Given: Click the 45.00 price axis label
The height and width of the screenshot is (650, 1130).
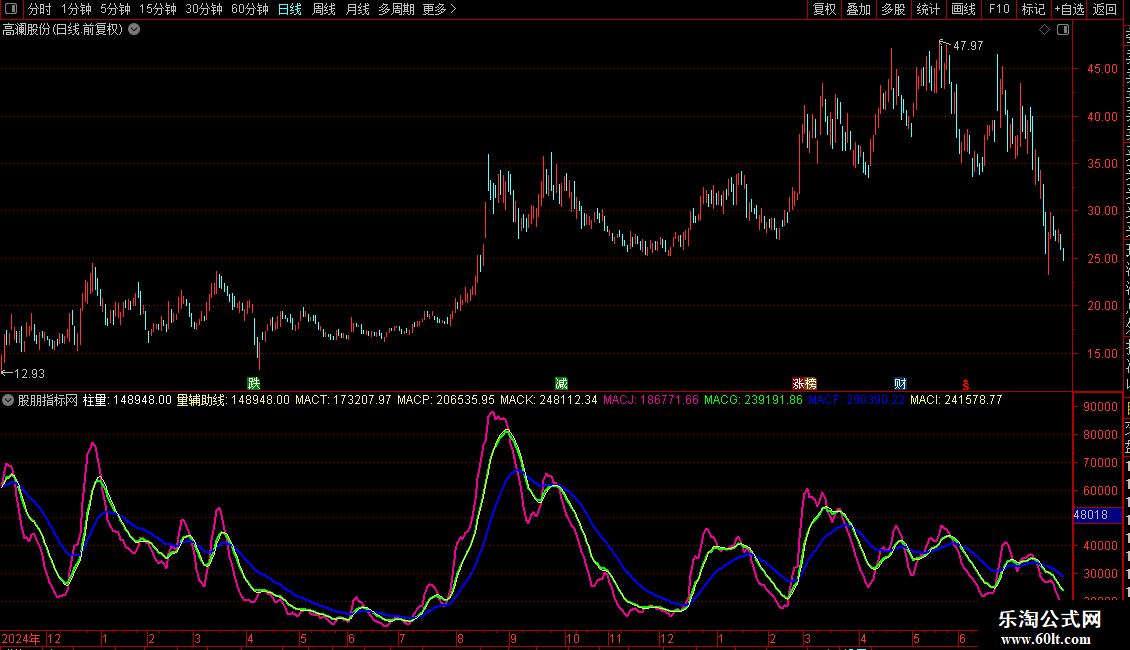Looking at the screenshot, I should (x=1102, y=69).
